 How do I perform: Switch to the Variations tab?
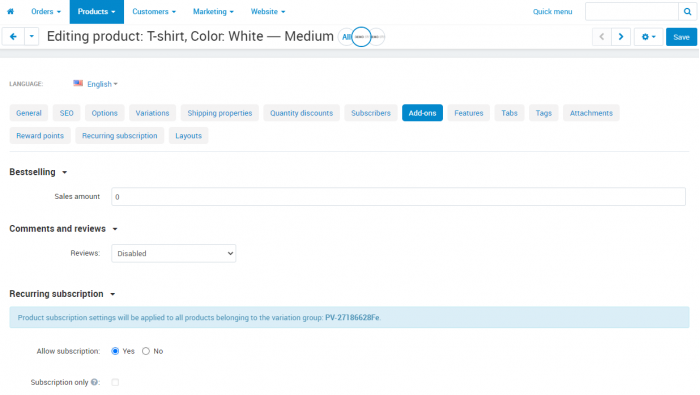pyautogui.click(x=152, y=113)
